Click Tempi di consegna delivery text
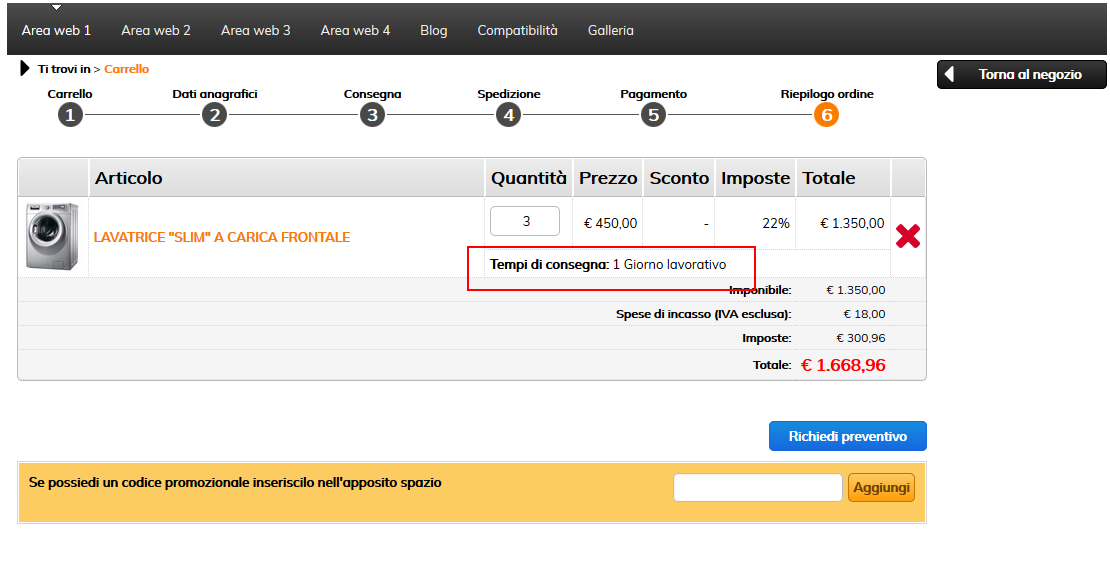Viewport: 1110px width, 564px height. click(x=608, y=265)
